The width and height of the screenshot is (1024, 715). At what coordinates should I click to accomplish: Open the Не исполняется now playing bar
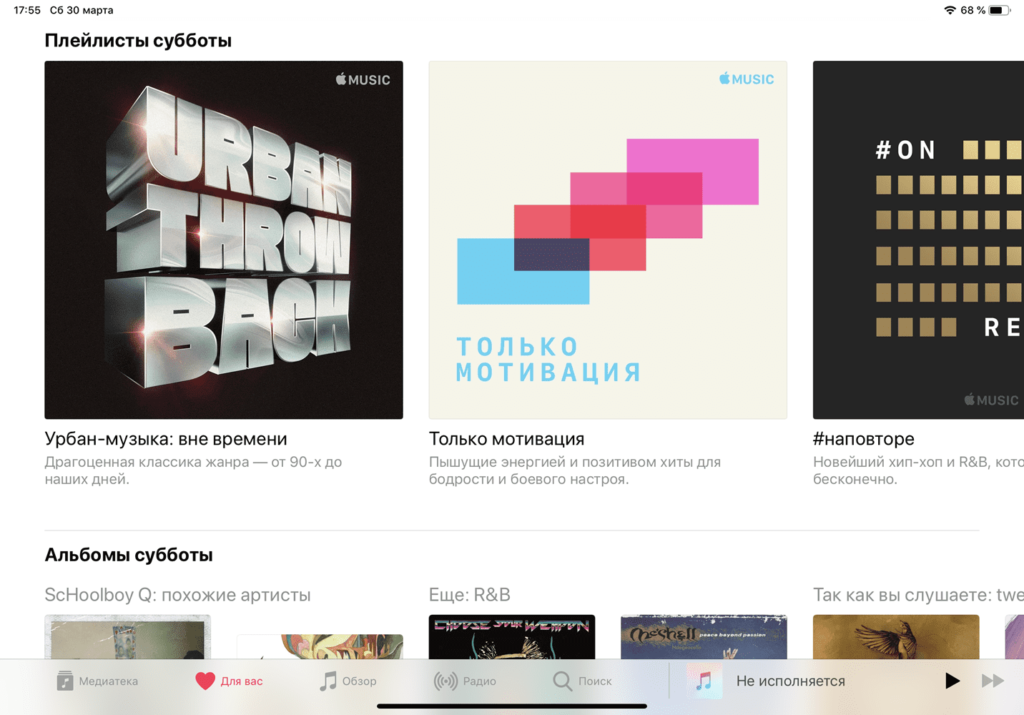790,681
